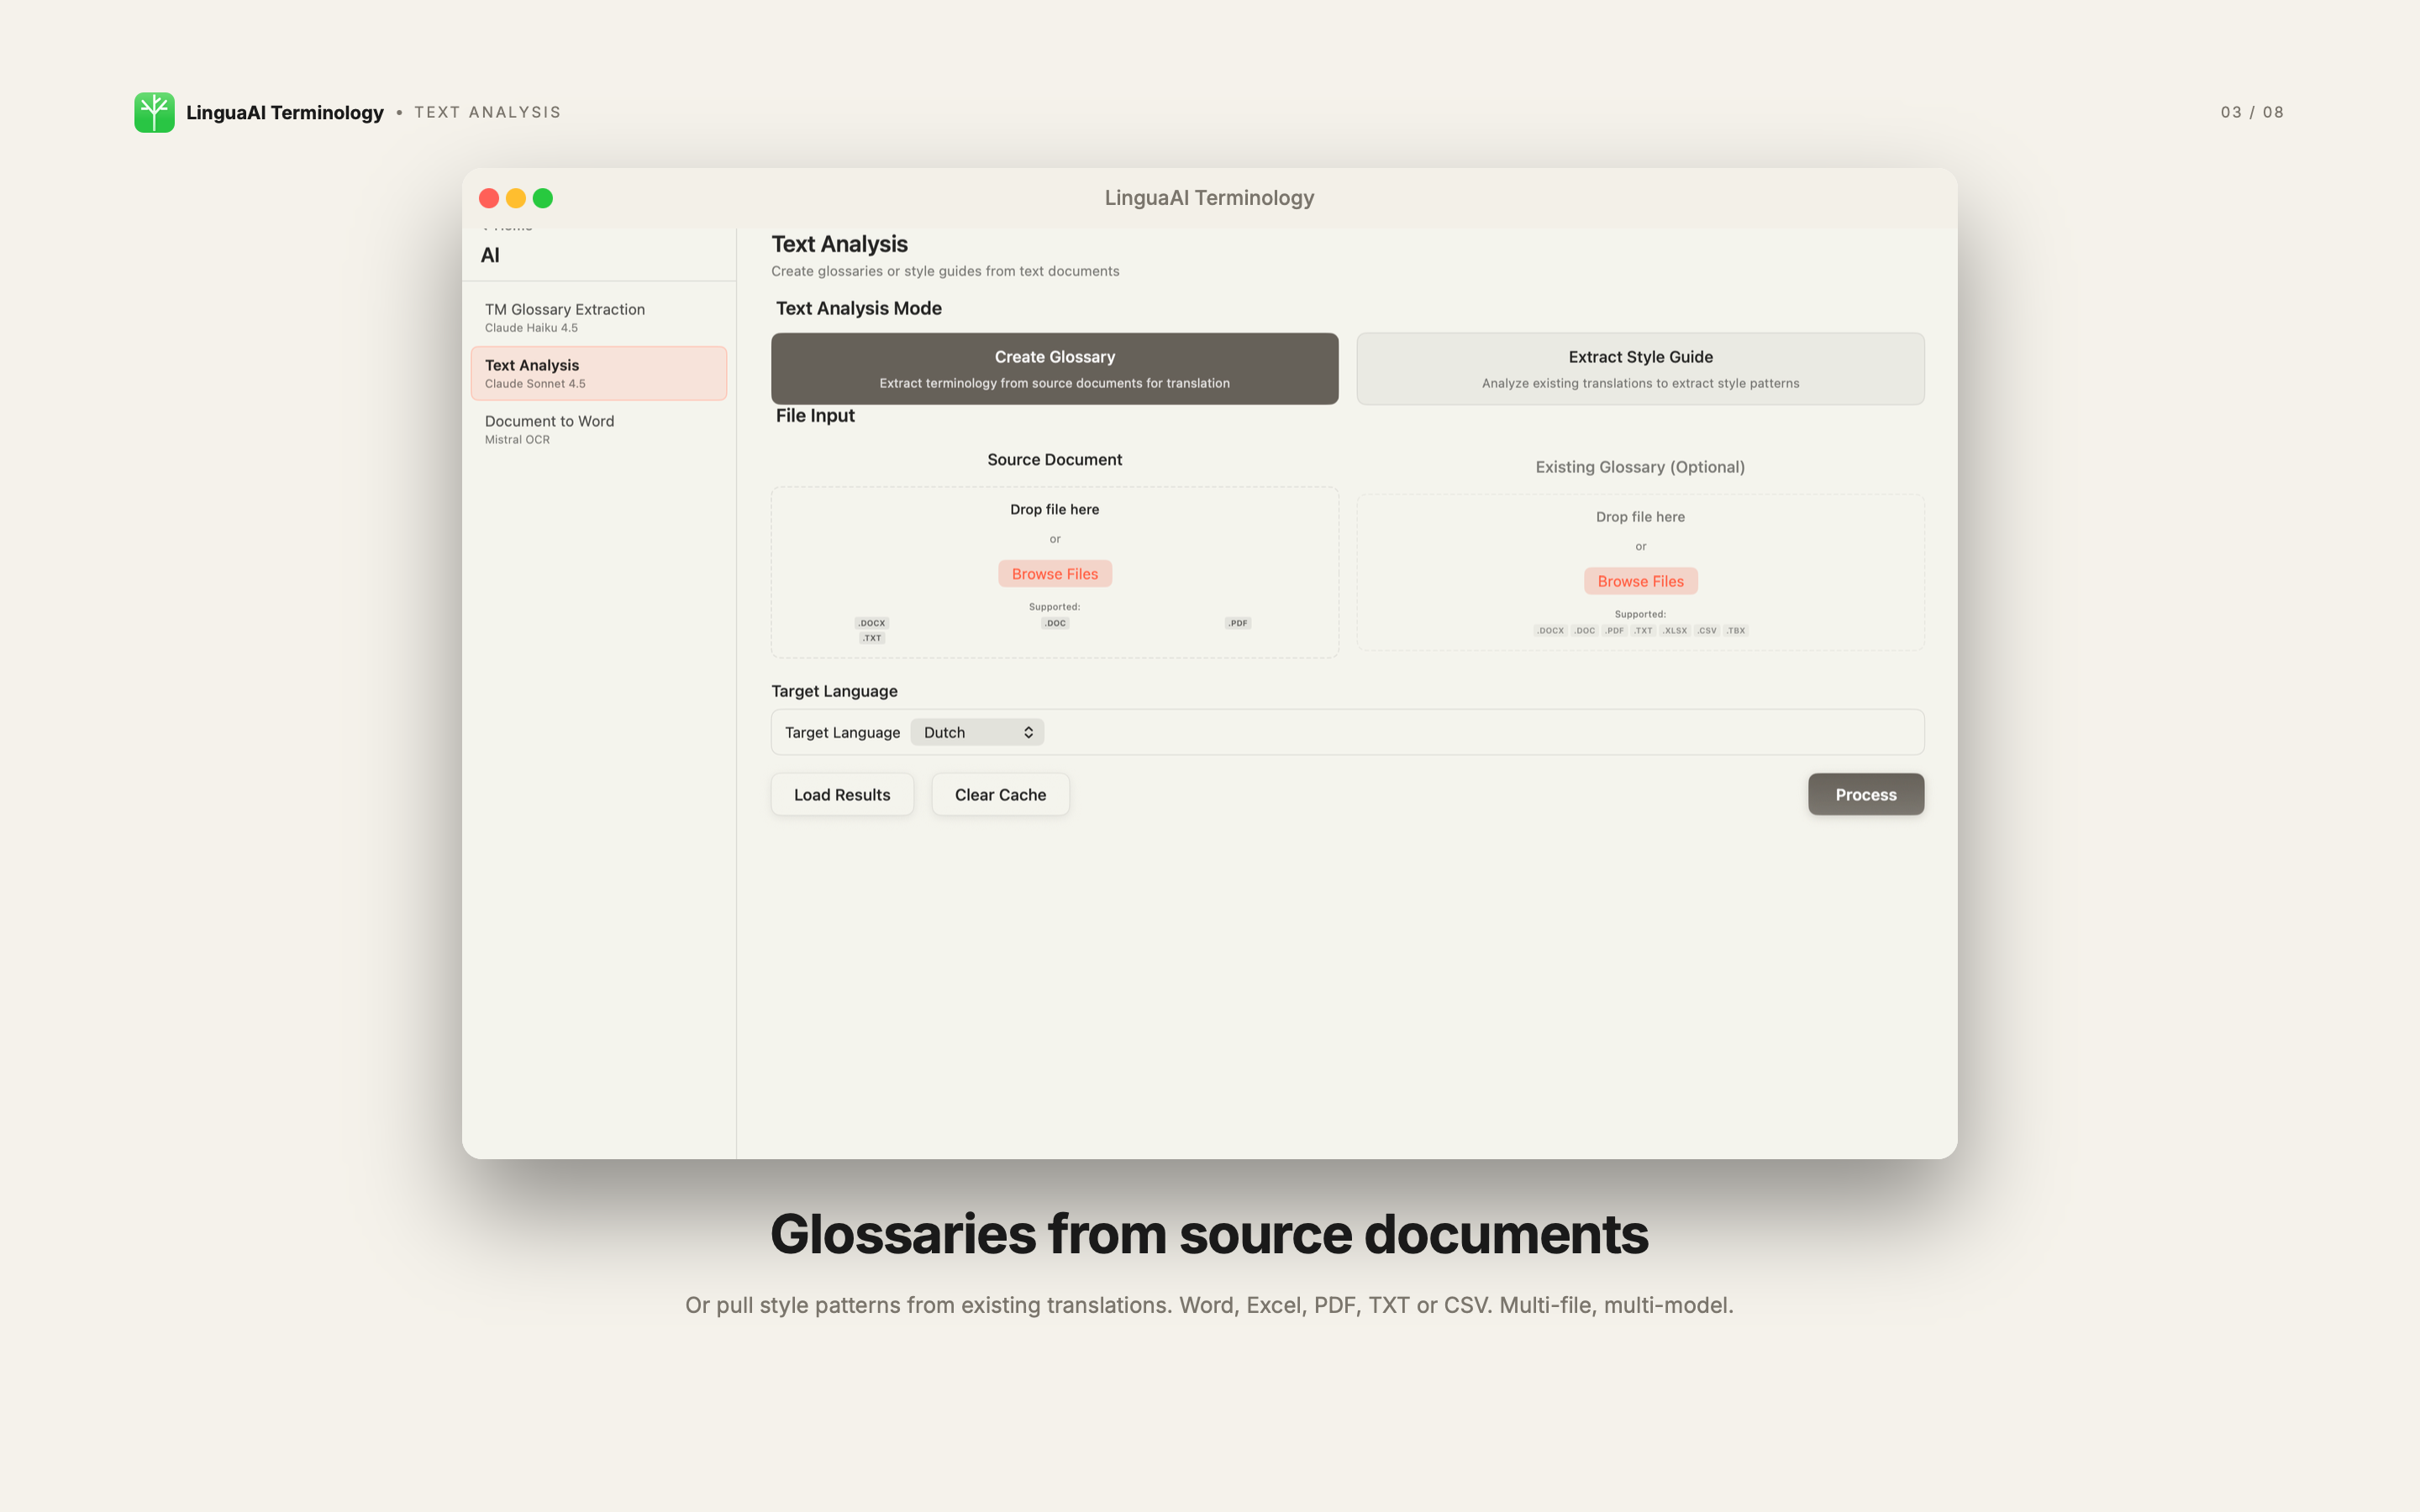2420x1512 pixels.
Task: Maximize window with green button
Action: point(543,198)
